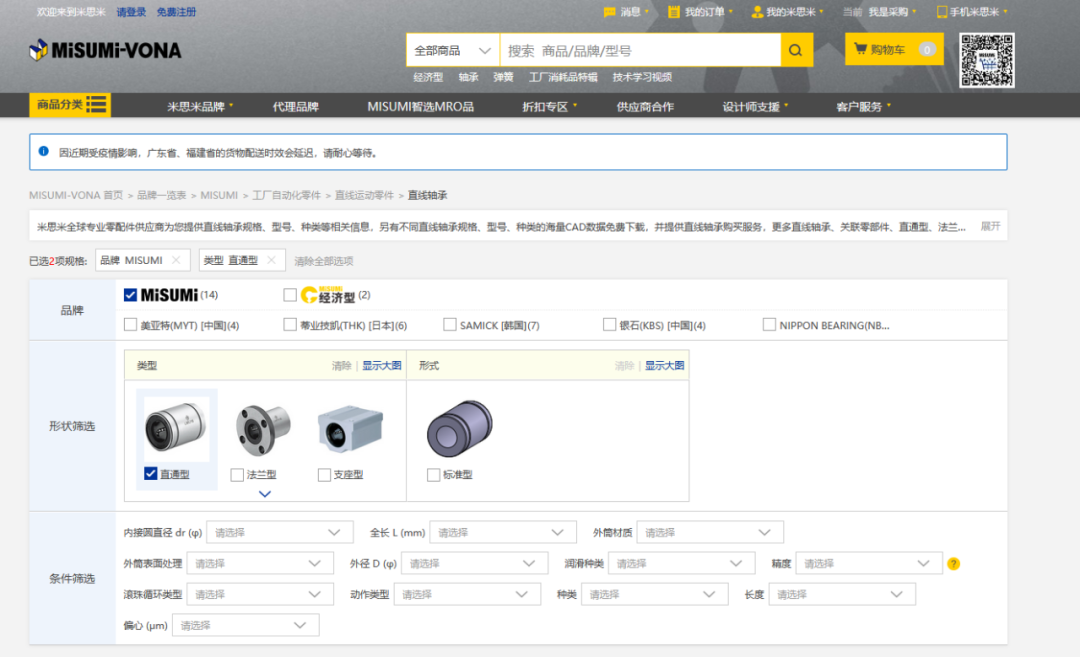Open 我的订单 orders menu
The height and width of the screenshot is (657, 1080).
[700, 12]
